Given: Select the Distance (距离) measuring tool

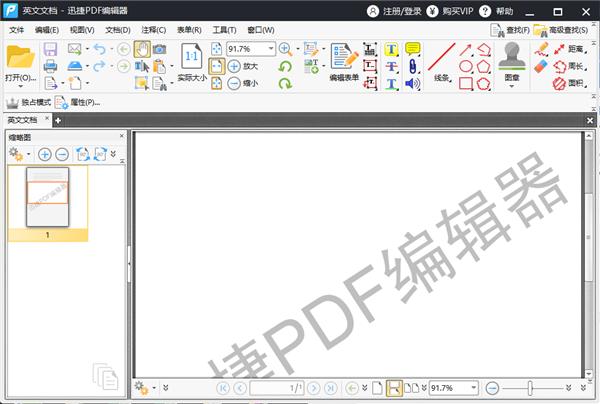Looking at the screenshot, I should coord(569,49).
